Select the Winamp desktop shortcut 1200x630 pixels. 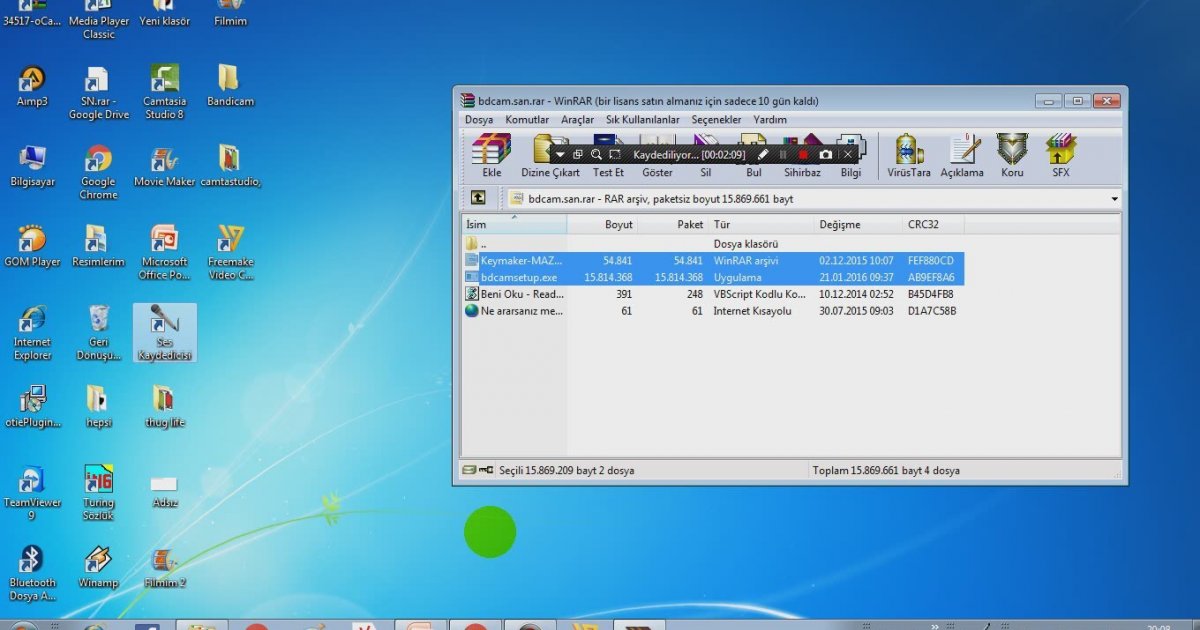coord(98,567)
